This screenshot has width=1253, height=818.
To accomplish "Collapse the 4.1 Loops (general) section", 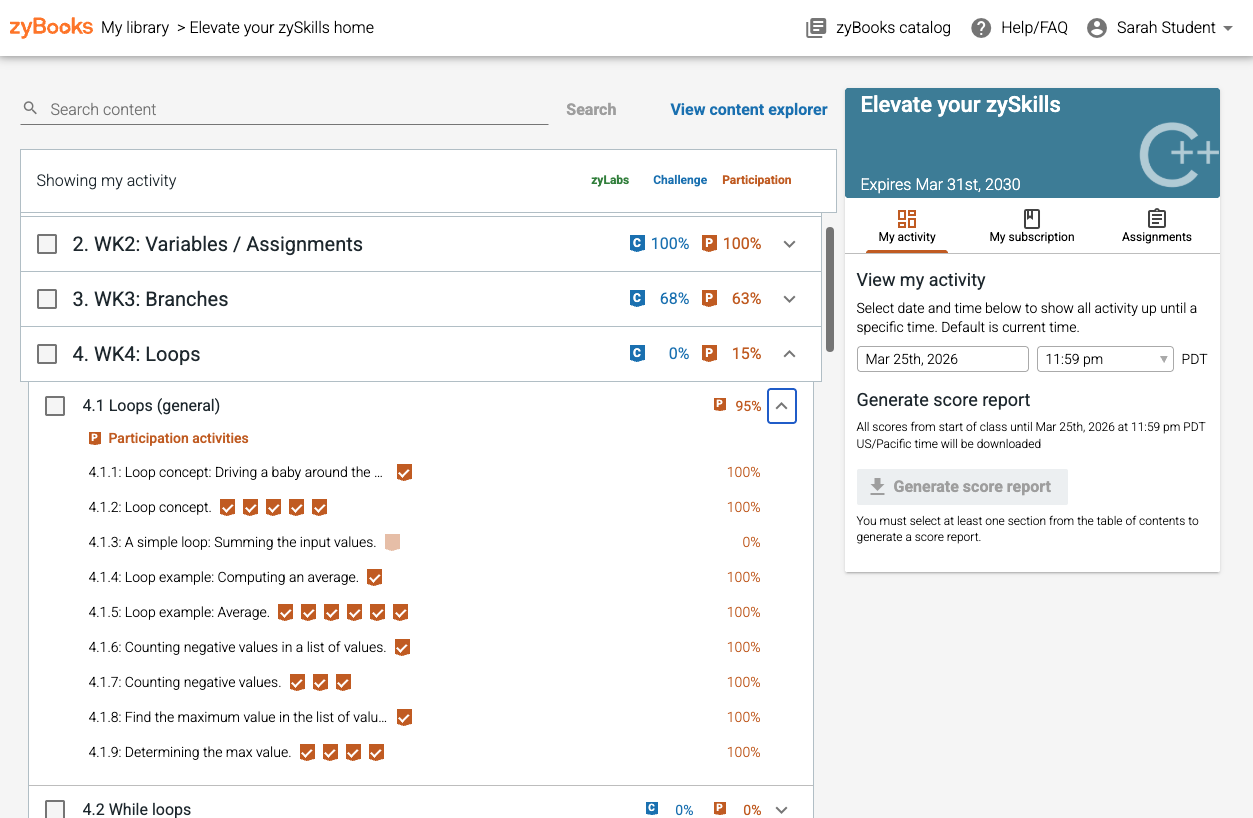I will (782, 406).
